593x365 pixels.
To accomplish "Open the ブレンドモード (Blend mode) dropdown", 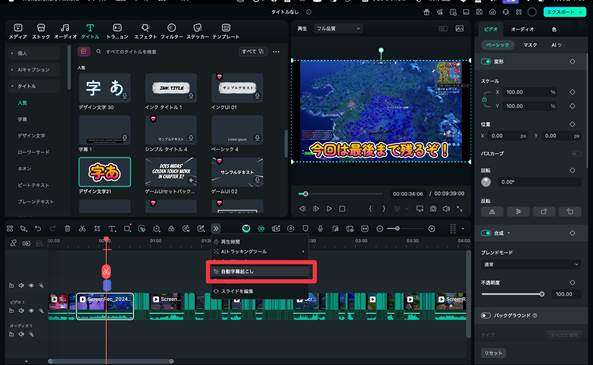I will pos(531,264).
